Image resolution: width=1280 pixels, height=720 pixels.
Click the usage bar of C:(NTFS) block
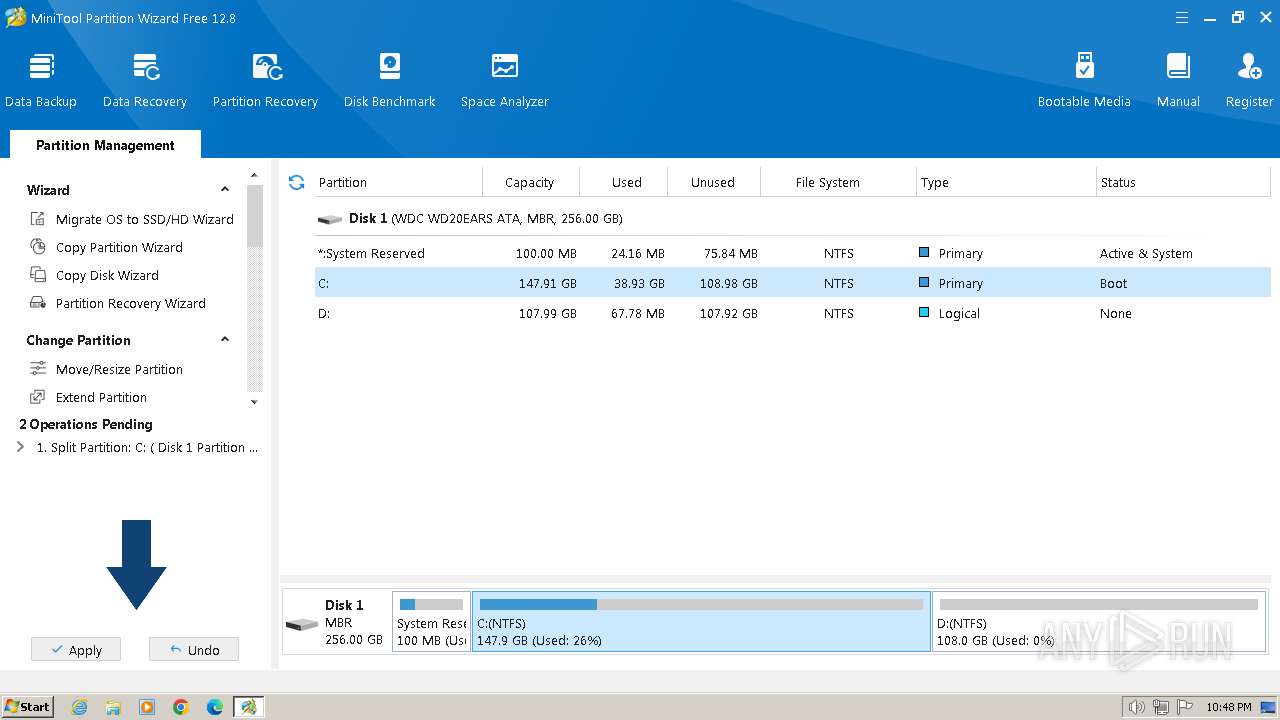[x=701, y=604]
